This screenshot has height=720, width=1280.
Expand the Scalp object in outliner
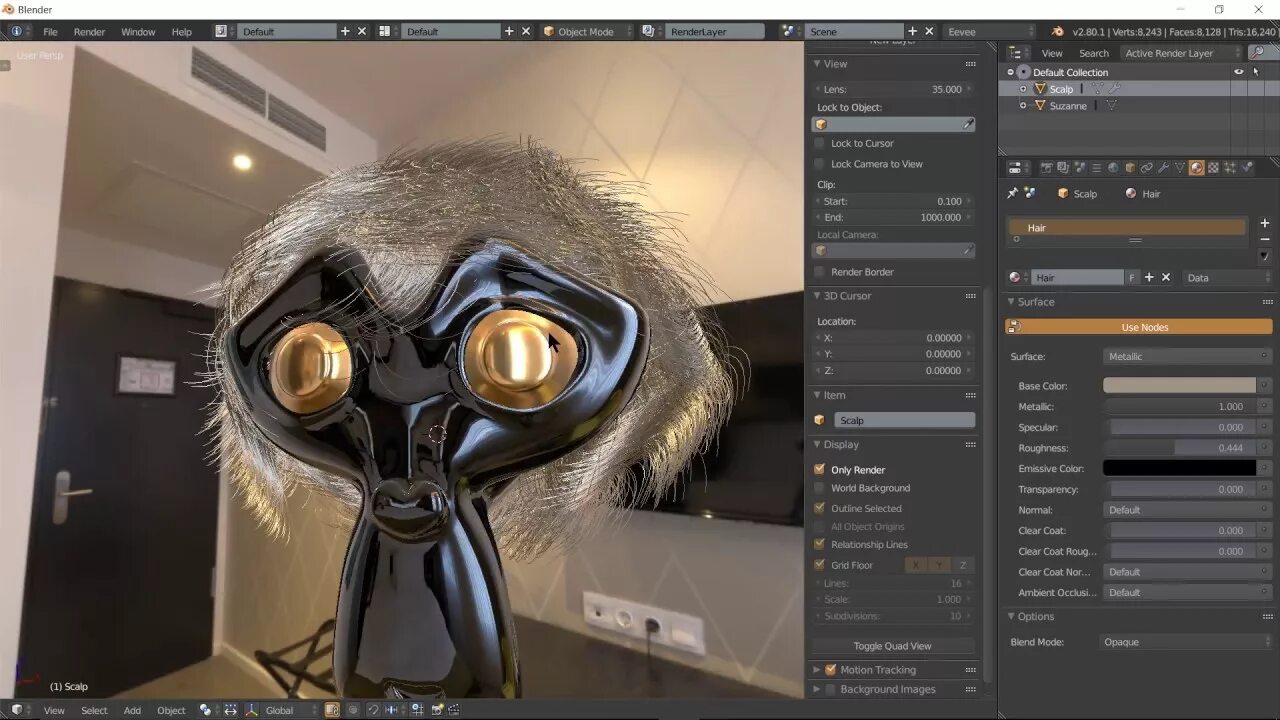tap(1023, 89)
